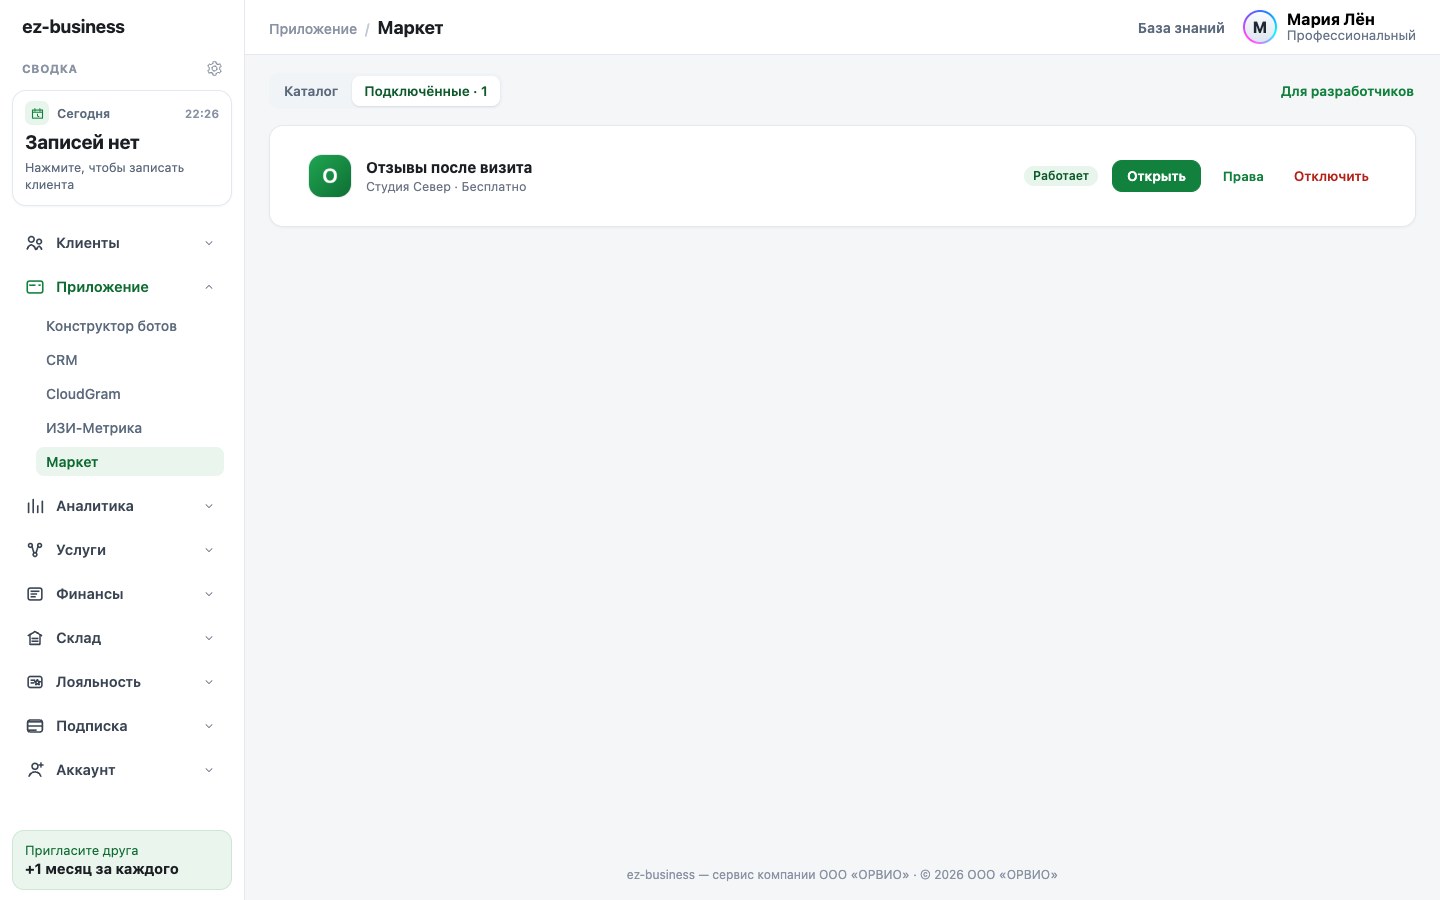
Task: Open the Для разработчиков link
Action: (x=1347, y=91)
